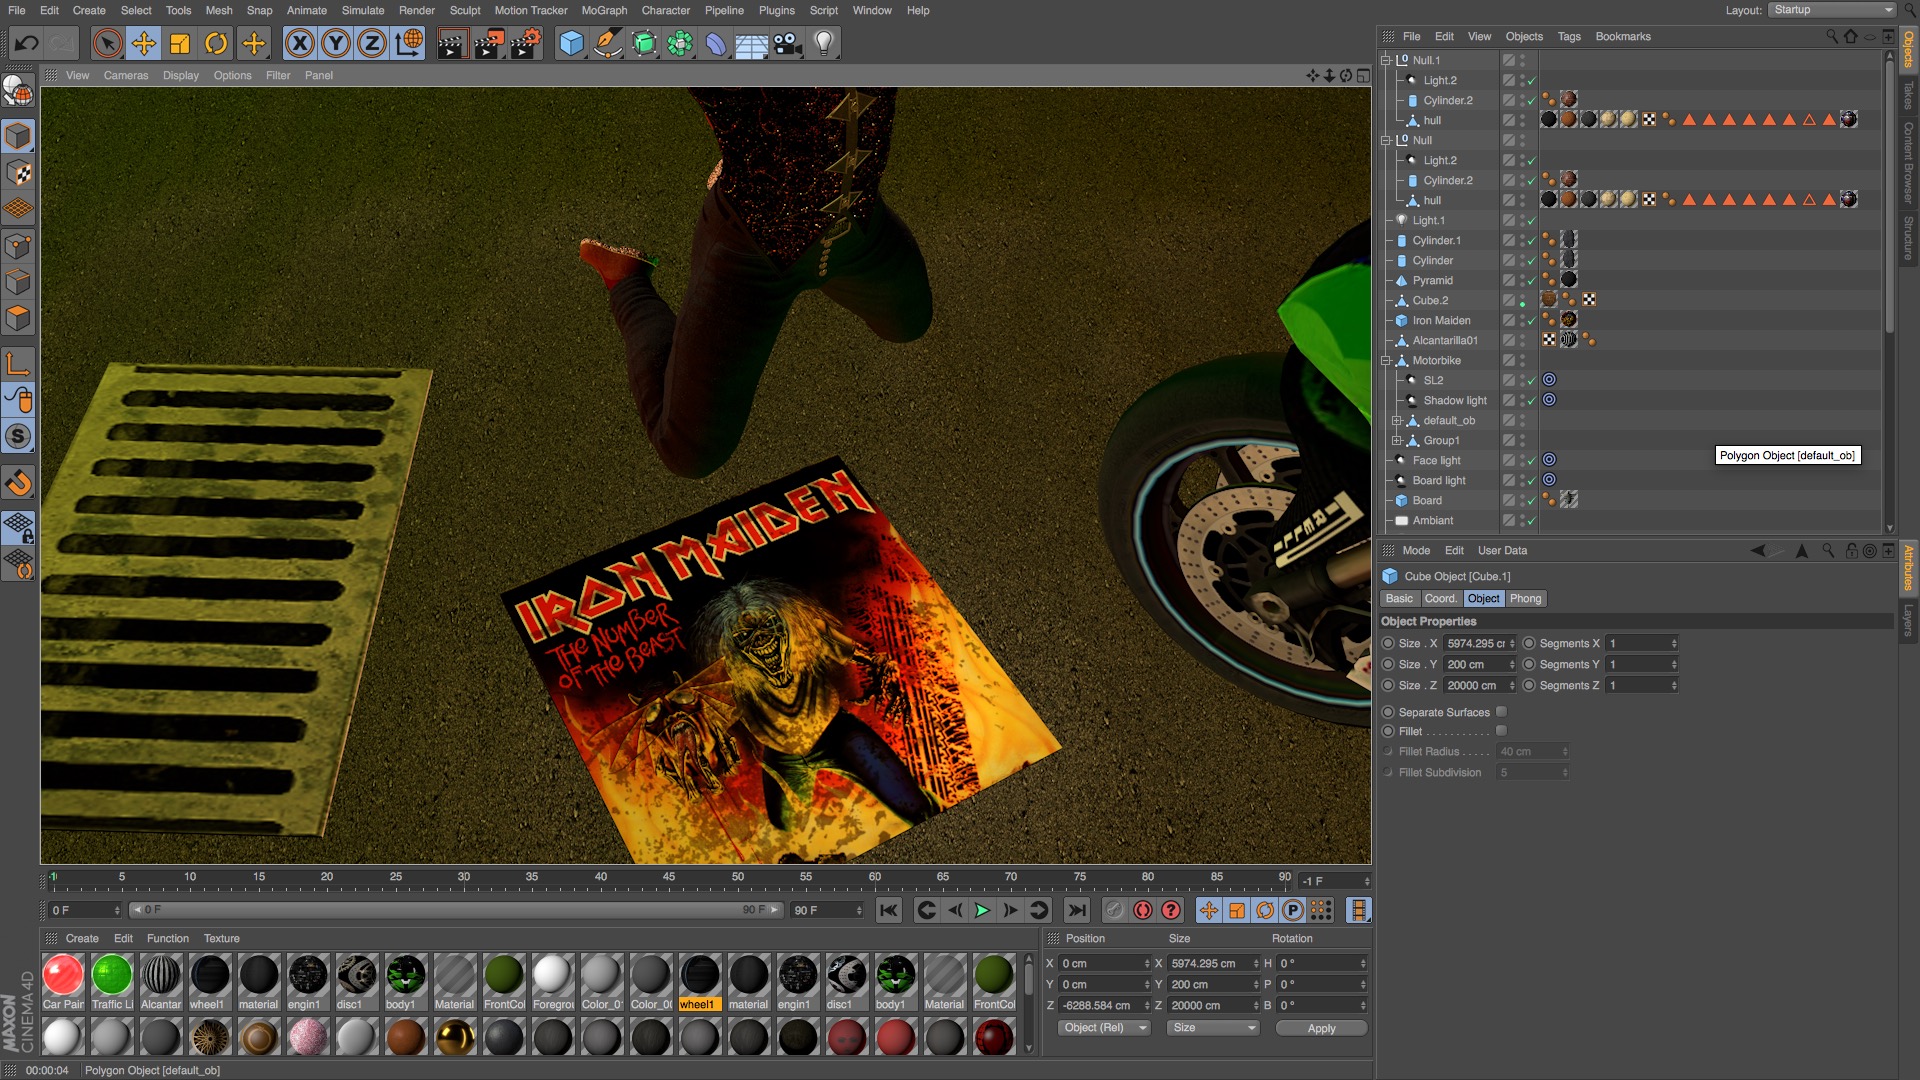Toggle the X-axis lock icon
This screenshot has height=1080, width=1920.
(299, 43)
